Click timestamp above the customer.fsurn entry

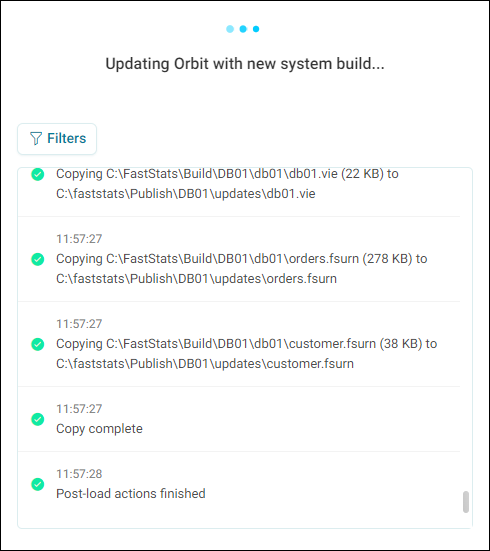(x=79, y=324)
